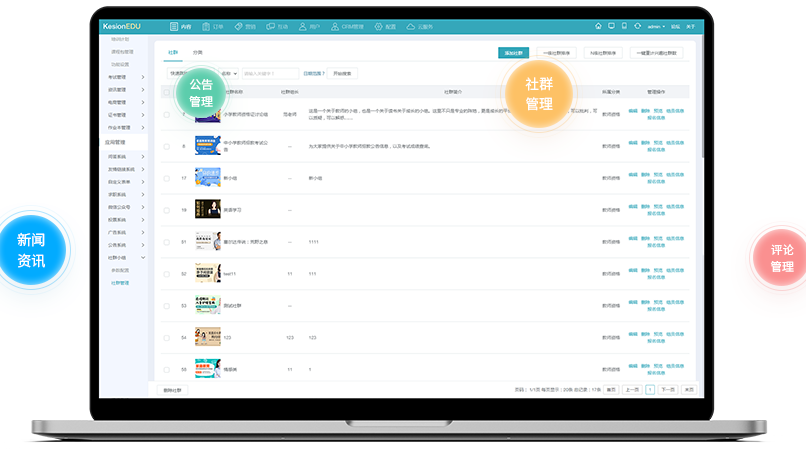The width and height of the screenshot is (806, 462).
Task: Open the admin account dropdown
Action: click(x=656, y=26)
